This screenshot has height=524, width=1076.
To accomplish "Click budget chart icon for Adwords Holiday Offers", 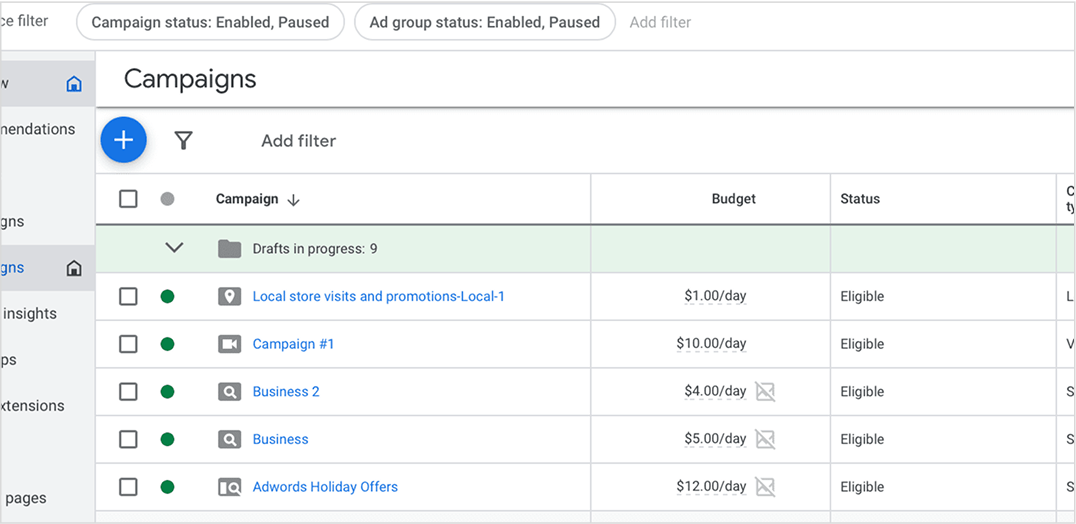I will (x=765, y=487).
